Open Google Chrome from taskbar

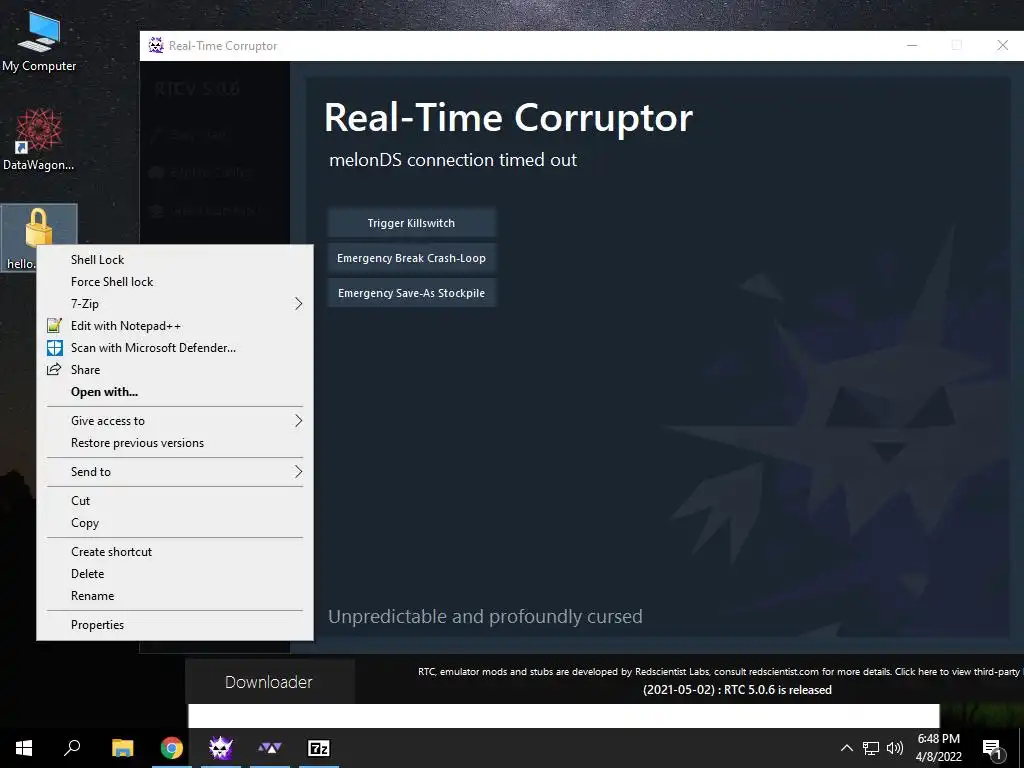(171, 748)
